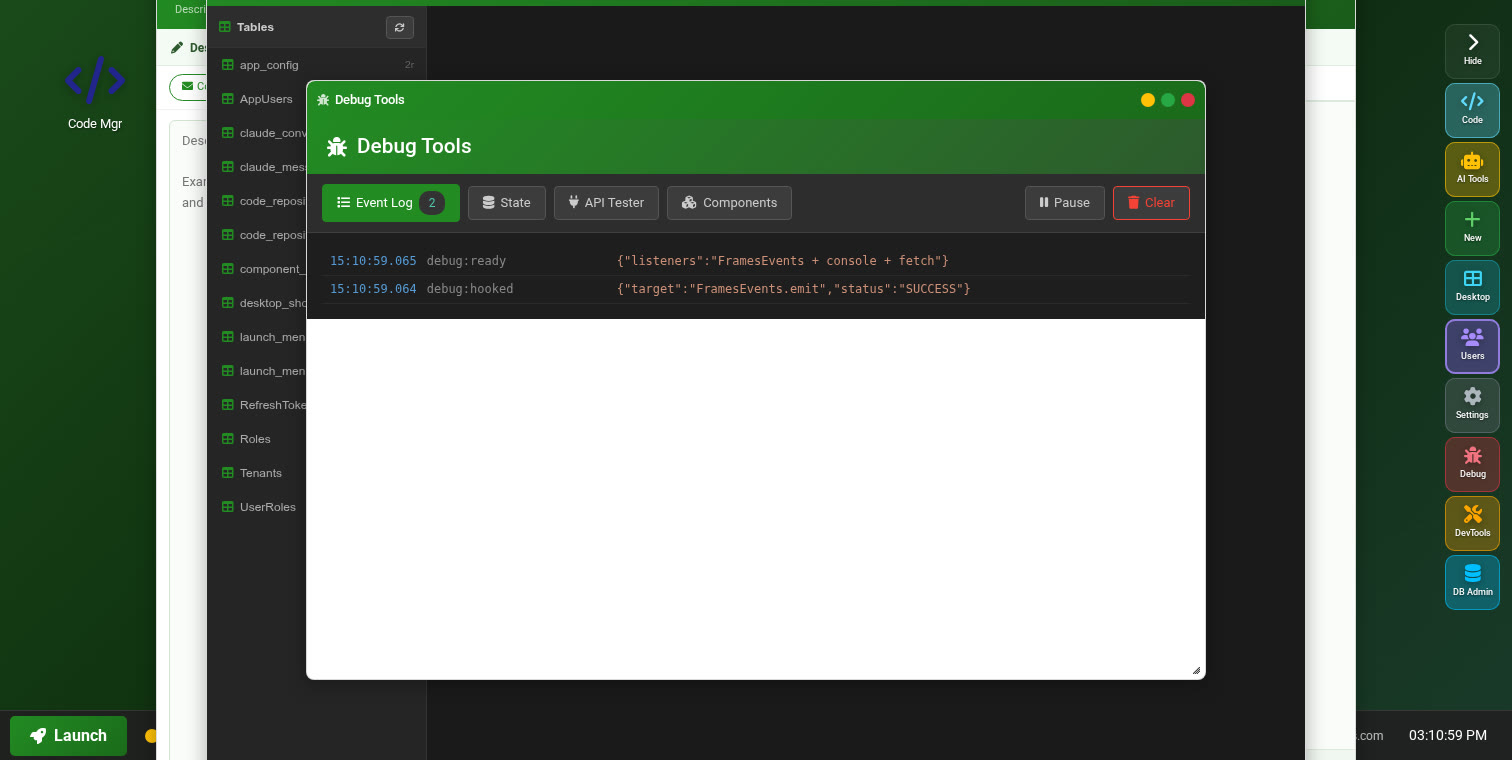Open the API Tester tab
Viewport: 1512px width, 760px height.
click(606, 203)
